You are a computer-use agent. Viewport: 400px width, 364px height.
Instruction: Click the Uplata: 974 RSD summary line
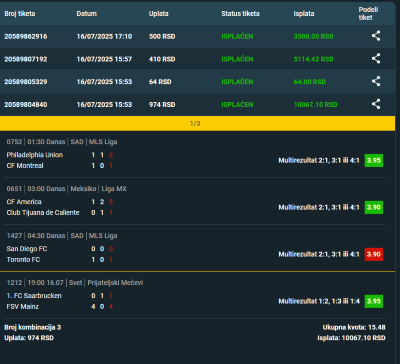tap(29, 338)
